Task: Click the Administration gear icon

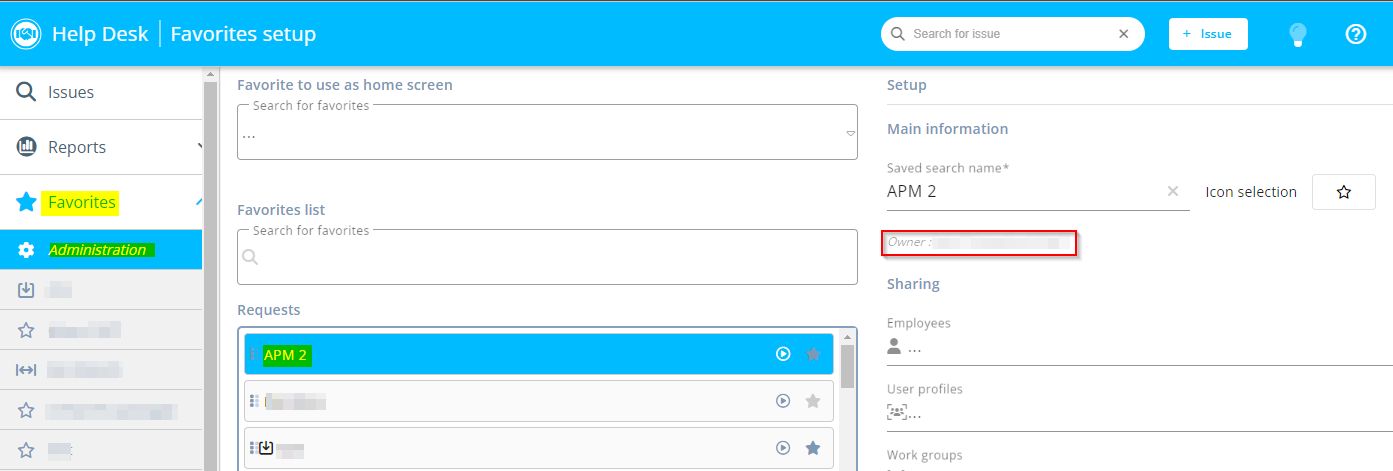Action: click(27, 250)
